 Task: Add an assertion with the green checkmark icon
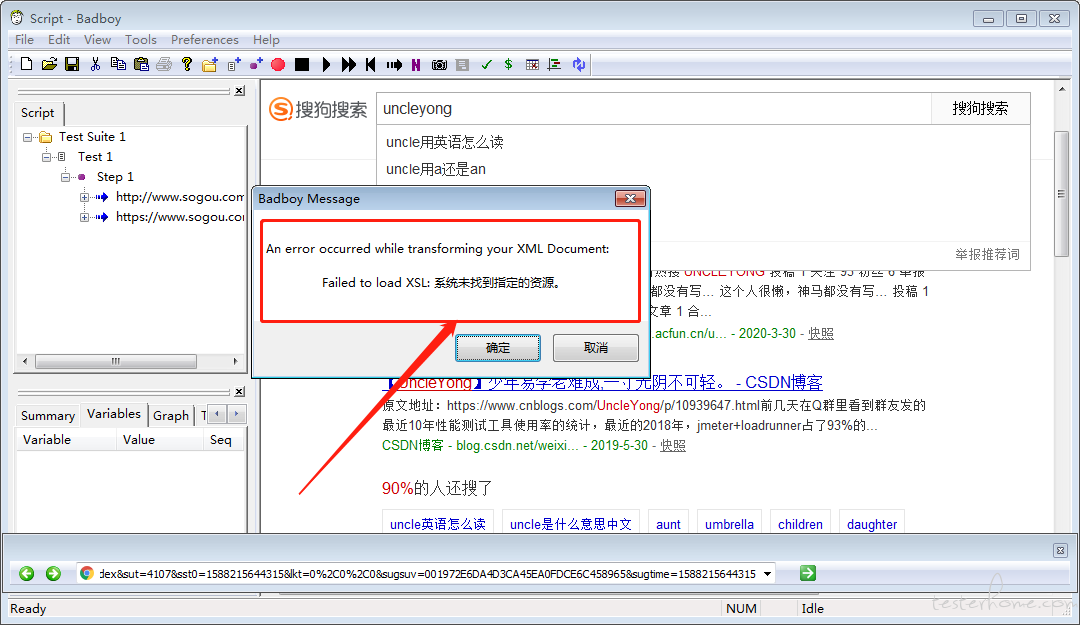coord(486,64)
